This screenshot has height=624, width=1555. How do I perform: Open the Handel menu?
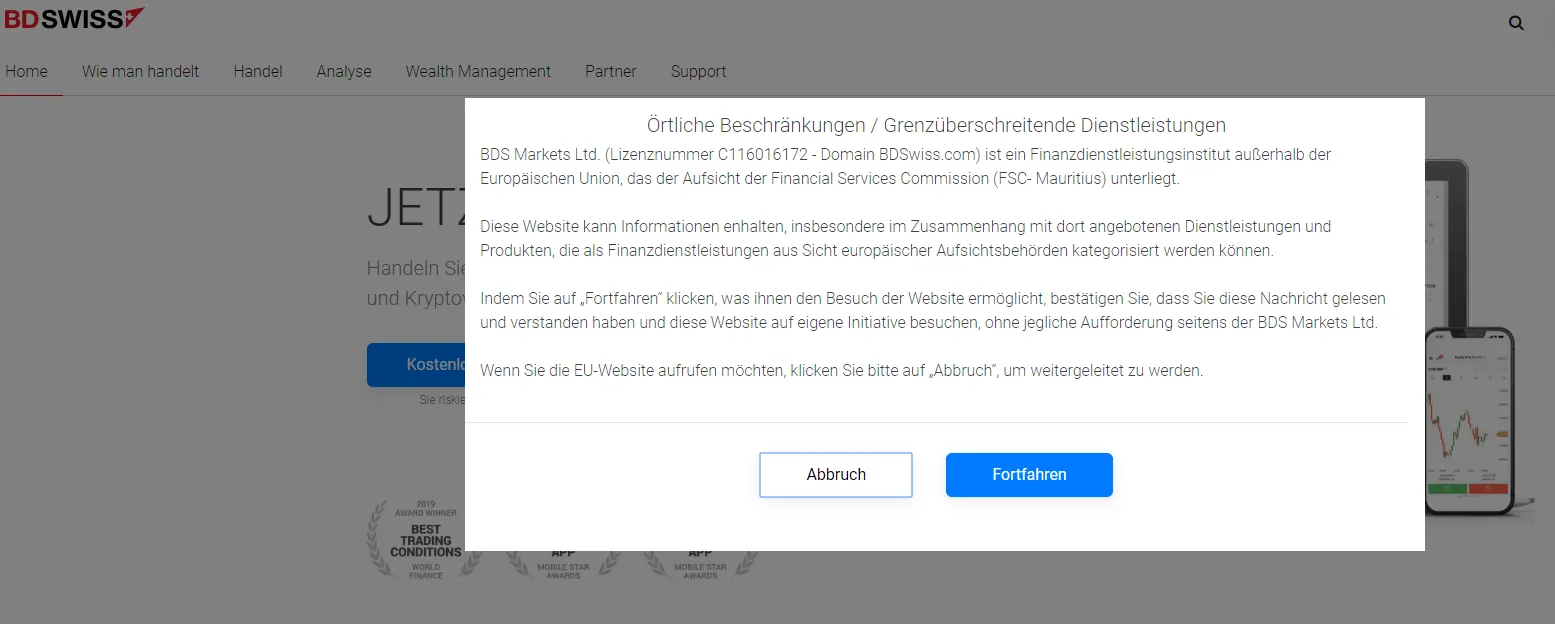coord(258,71)
